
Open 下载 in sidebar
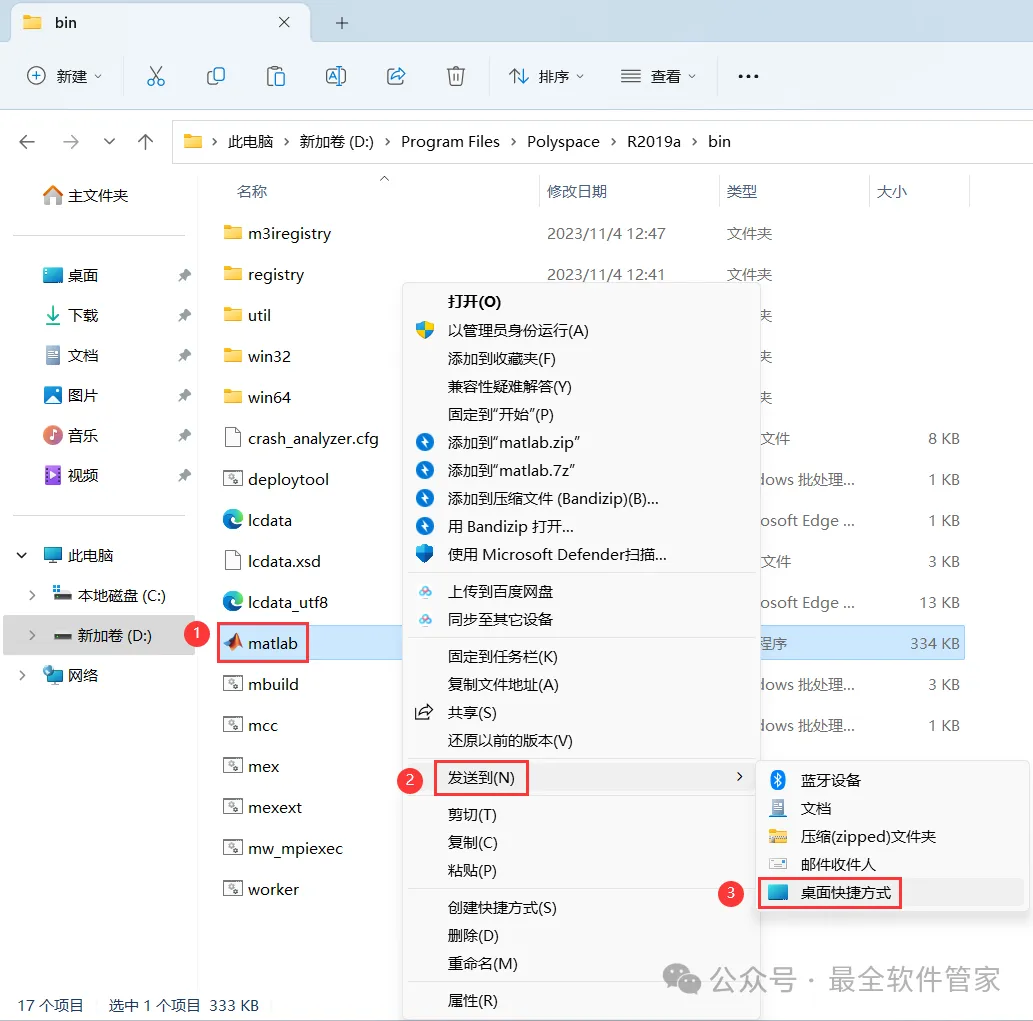click(82, 316)
